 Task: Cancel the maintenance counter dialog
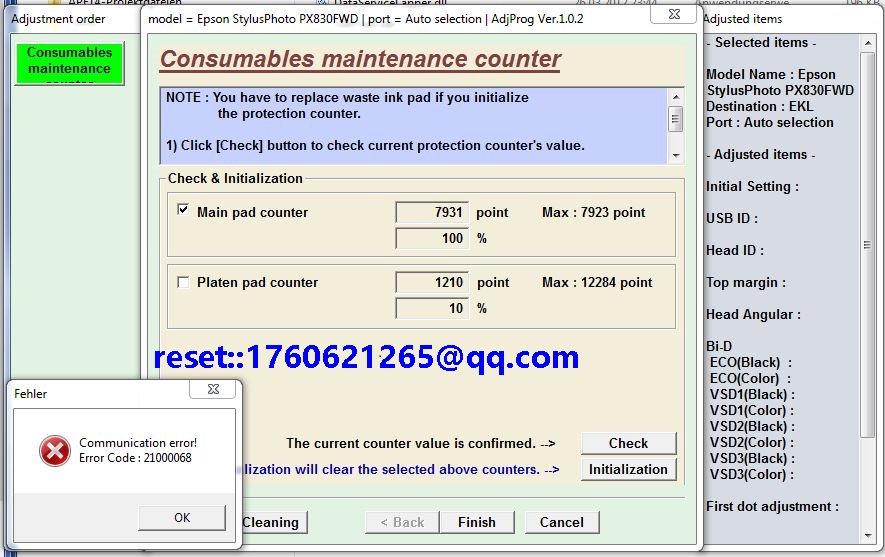[562, 523]
